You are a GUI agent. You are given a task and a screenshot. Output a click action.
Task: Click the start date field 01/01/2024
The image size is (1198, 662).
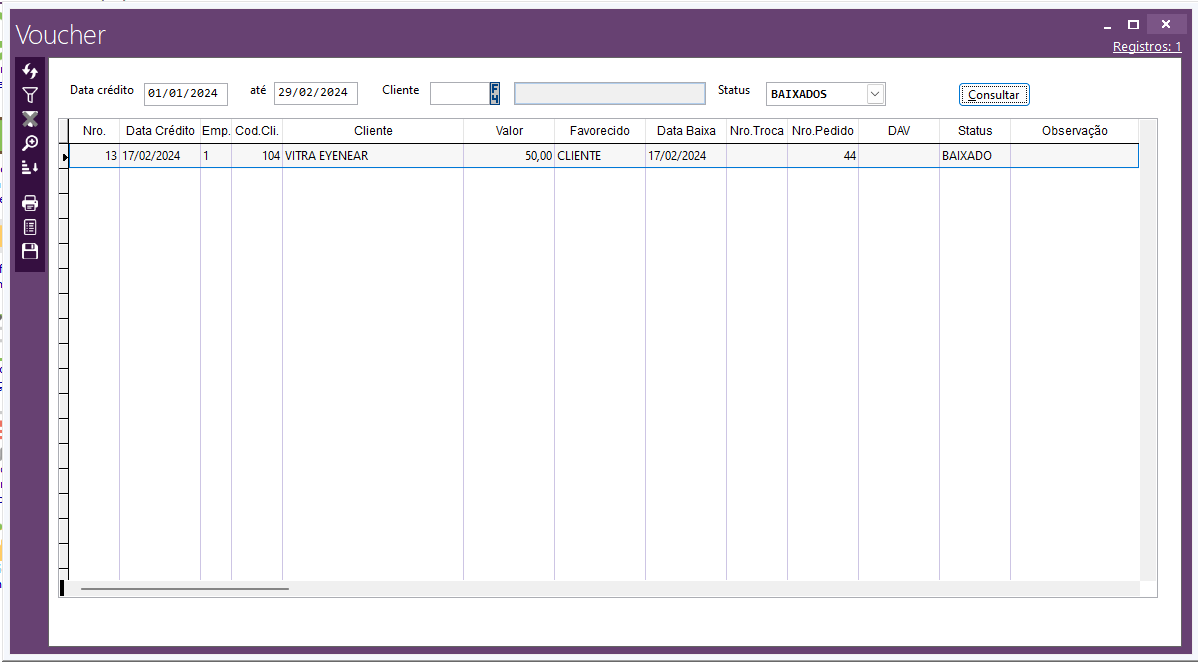[185, 94]
